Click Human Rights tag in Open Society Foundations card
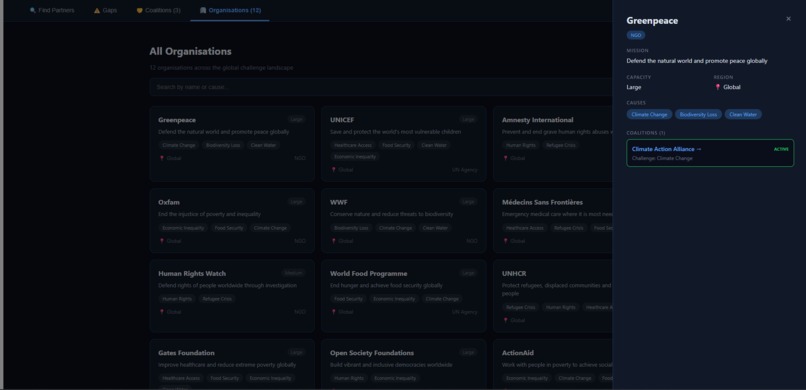The image size is (806, 390). [x=349, y=378]
